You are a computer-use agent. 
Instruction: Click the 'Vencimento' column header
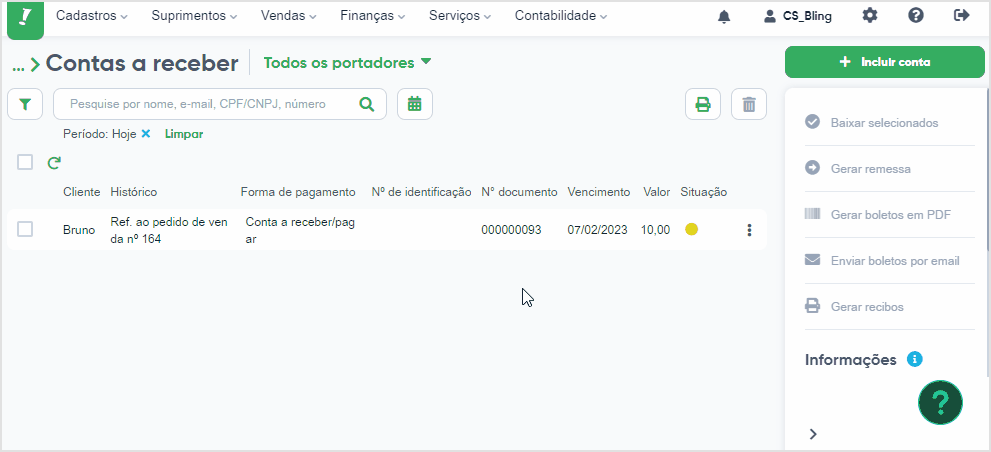pyautogui.click(x=599, y=192)
